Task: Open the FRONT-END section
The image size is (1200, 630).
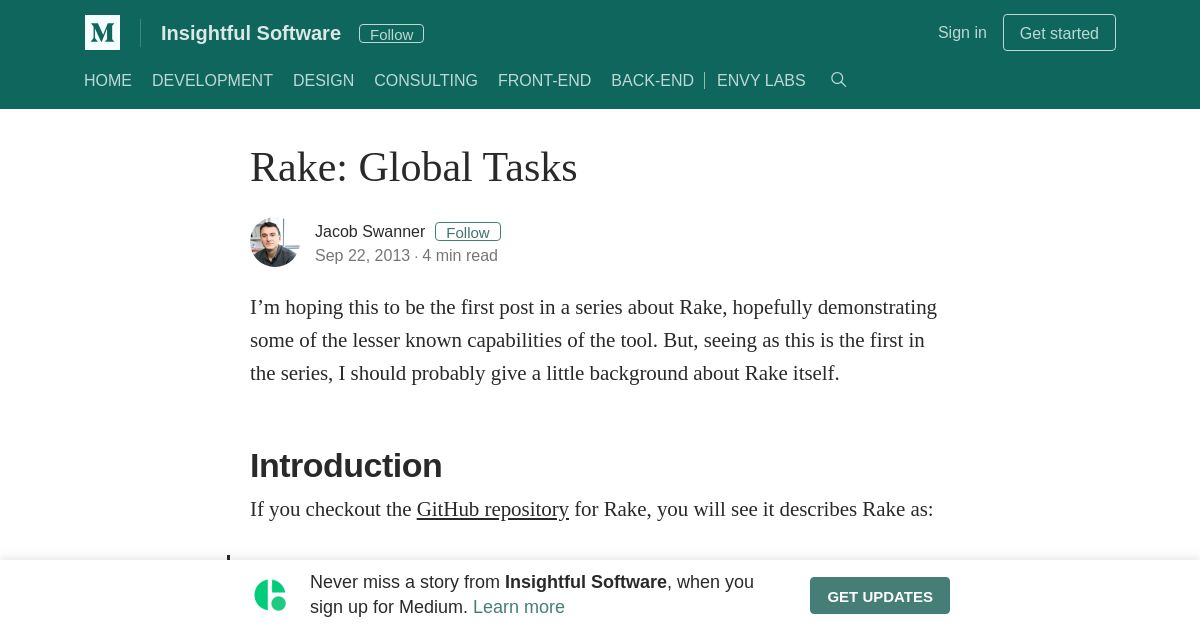Action: click(544, 81)
